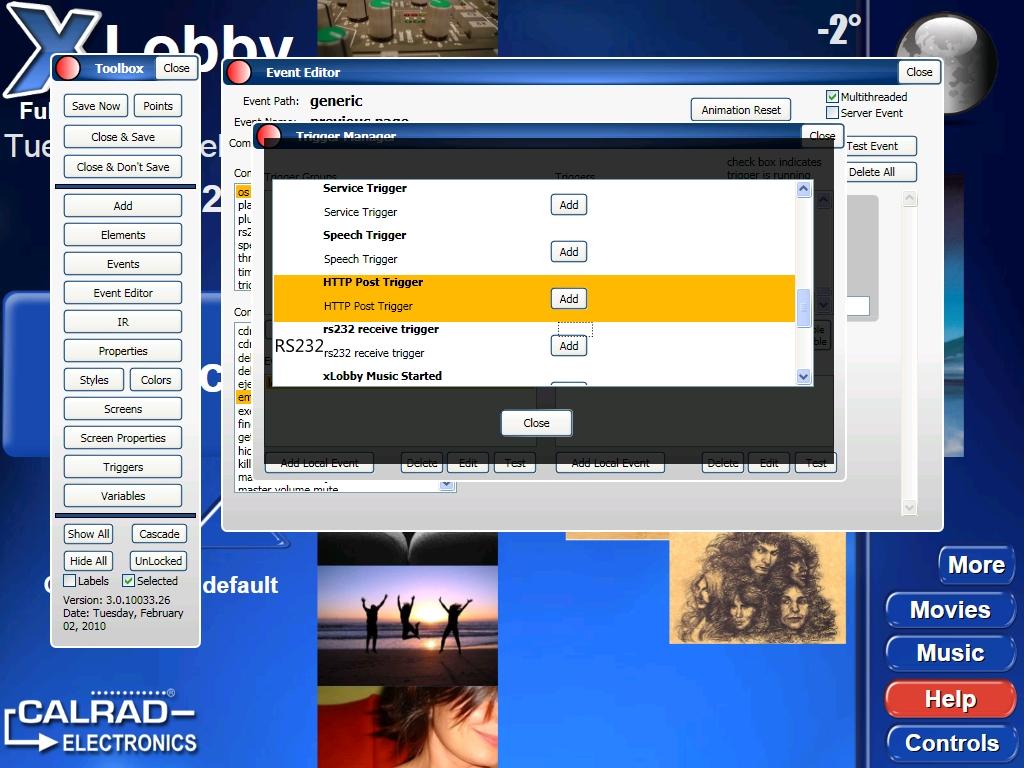The image size is (1024, 768).
Task: Click the Close button below the trigger list
Action: click(x=536, y=423)
